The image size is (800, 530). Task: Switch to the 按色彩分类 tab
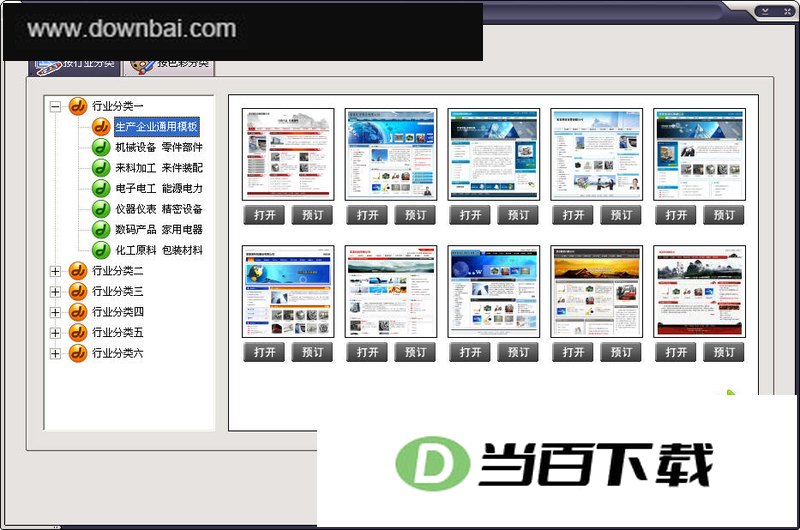169,67
